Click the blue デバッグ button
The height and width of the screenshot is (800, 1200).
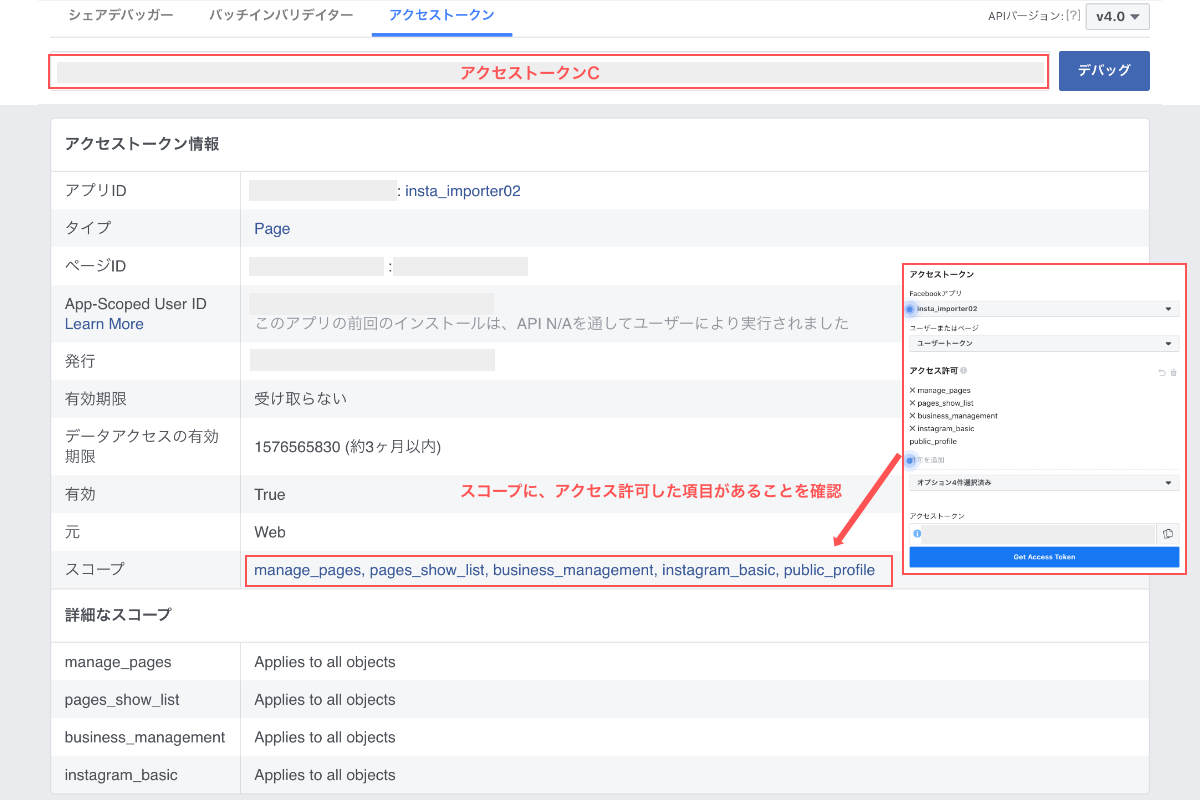click(1104, 71)
